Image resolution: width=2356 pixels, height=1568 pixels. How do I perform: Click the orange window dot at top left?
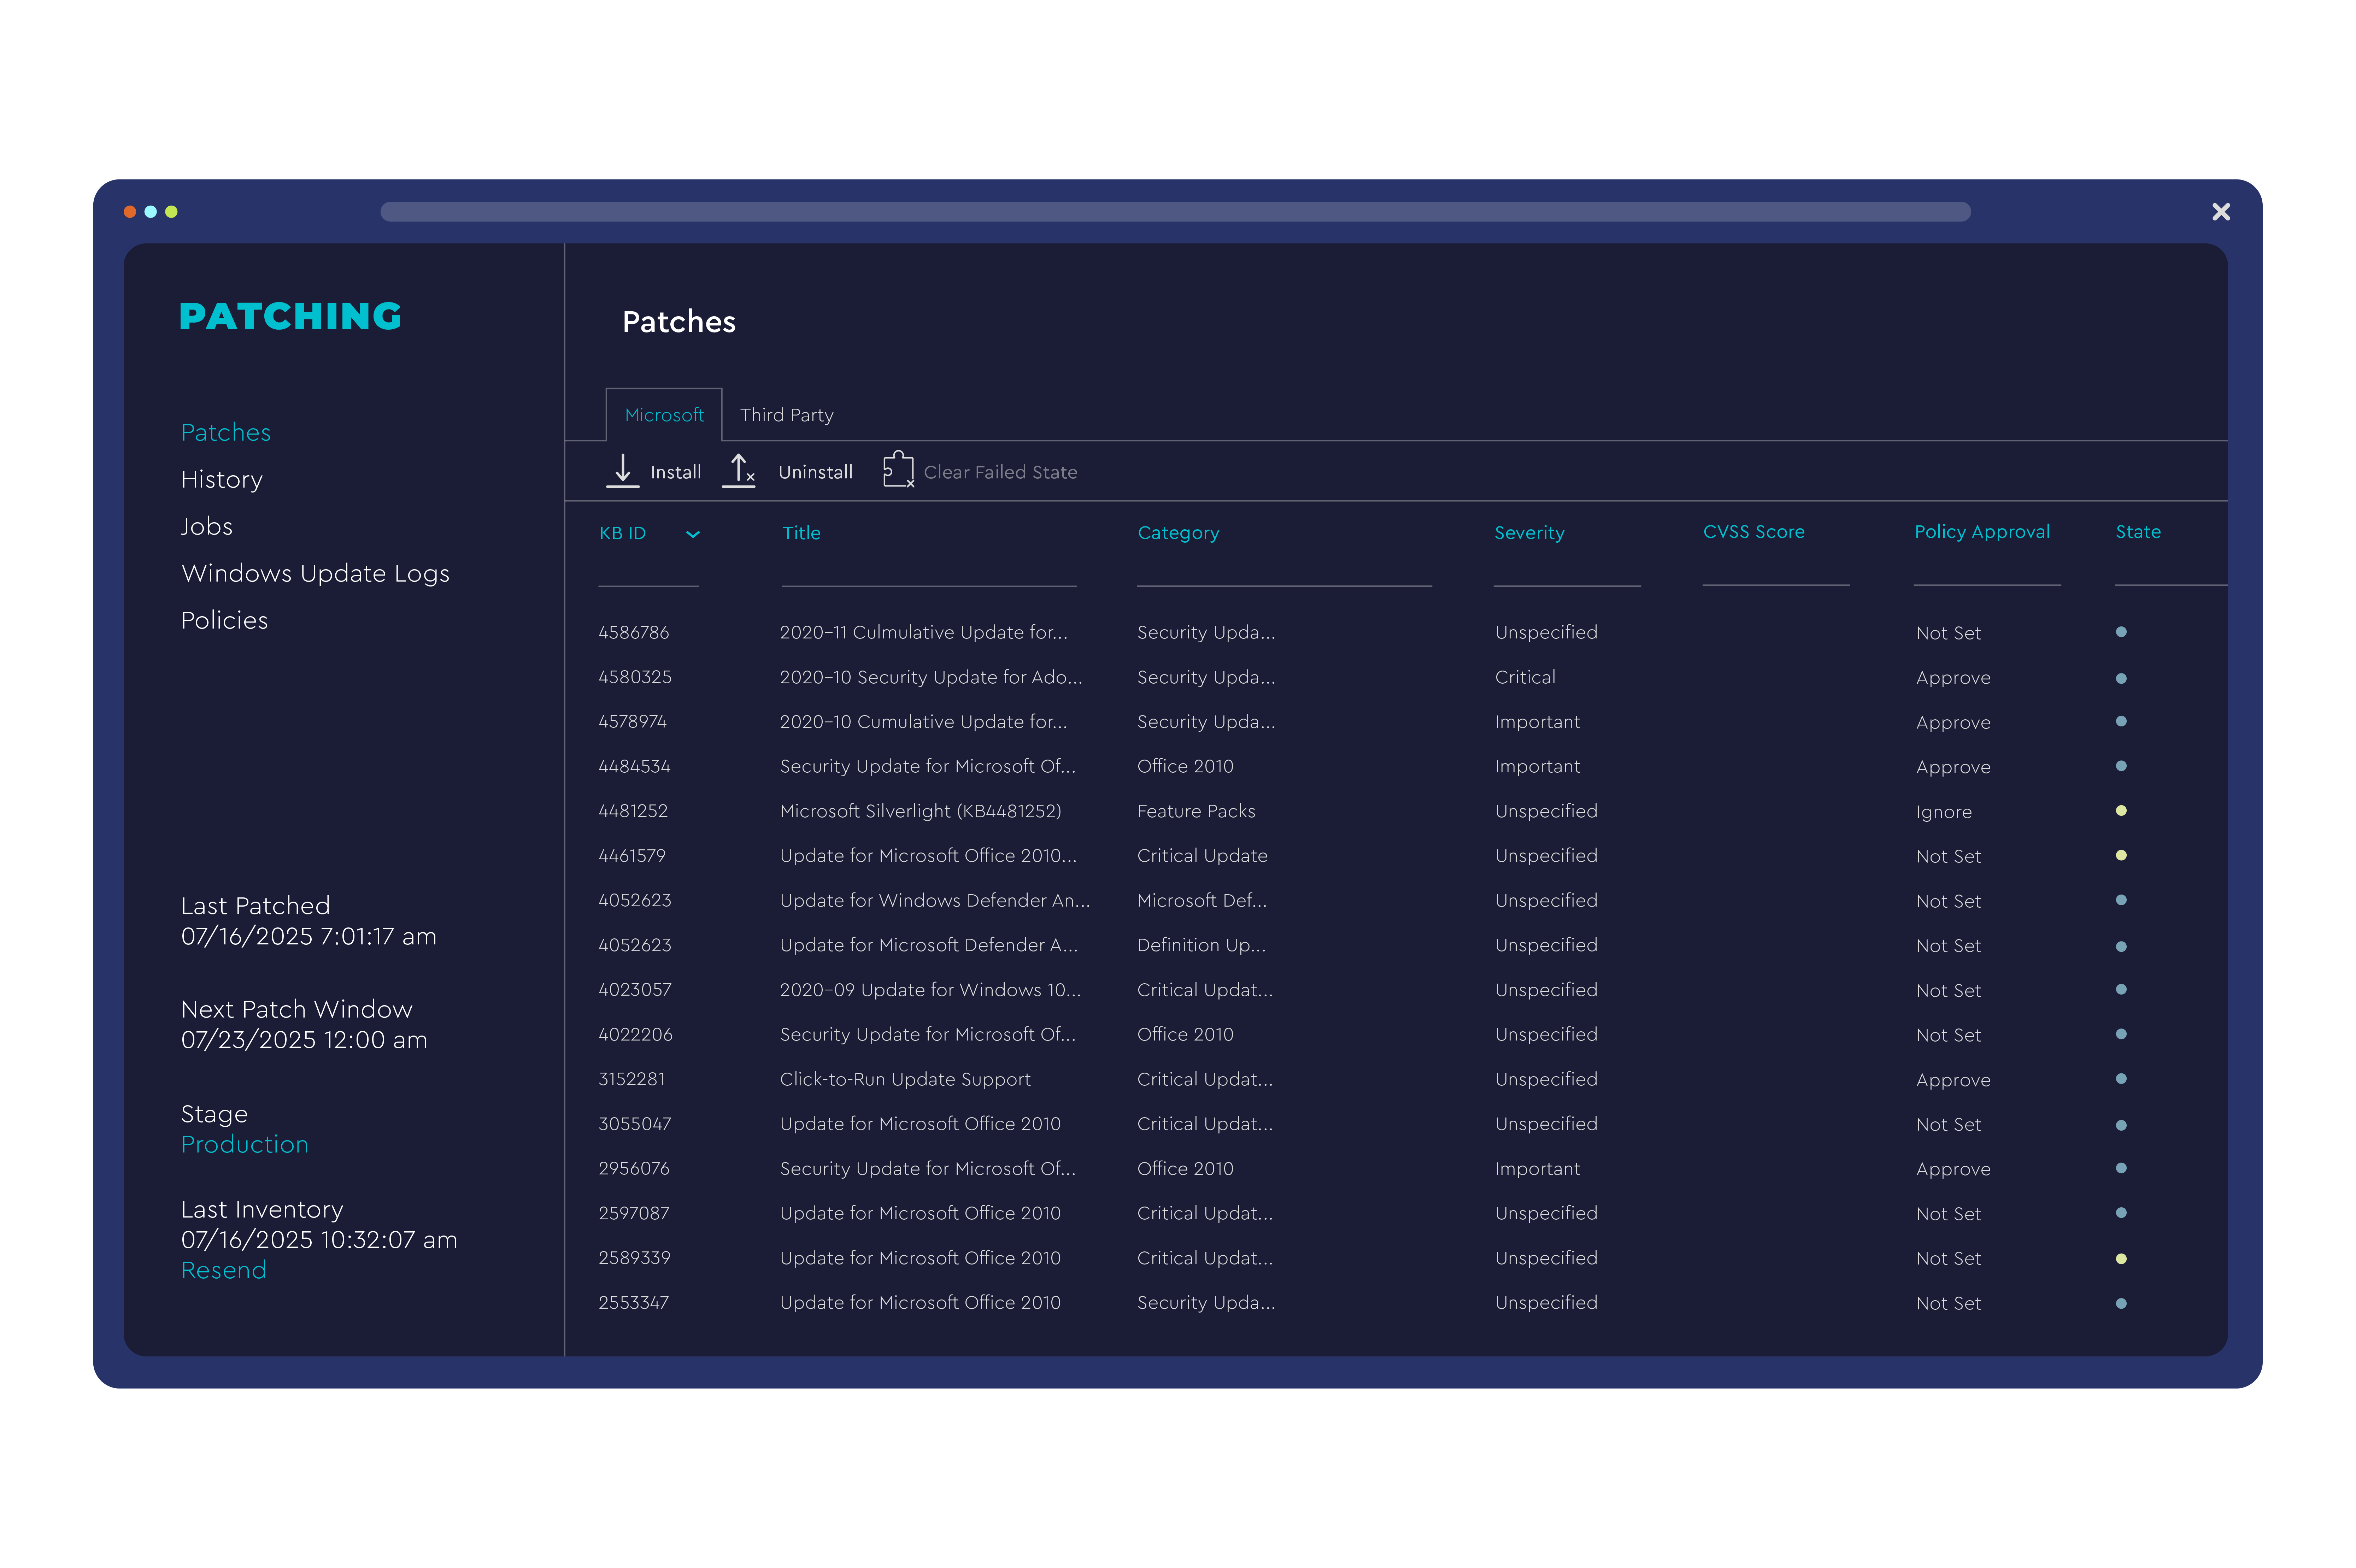pyautogui.click(x=130, y=212)
